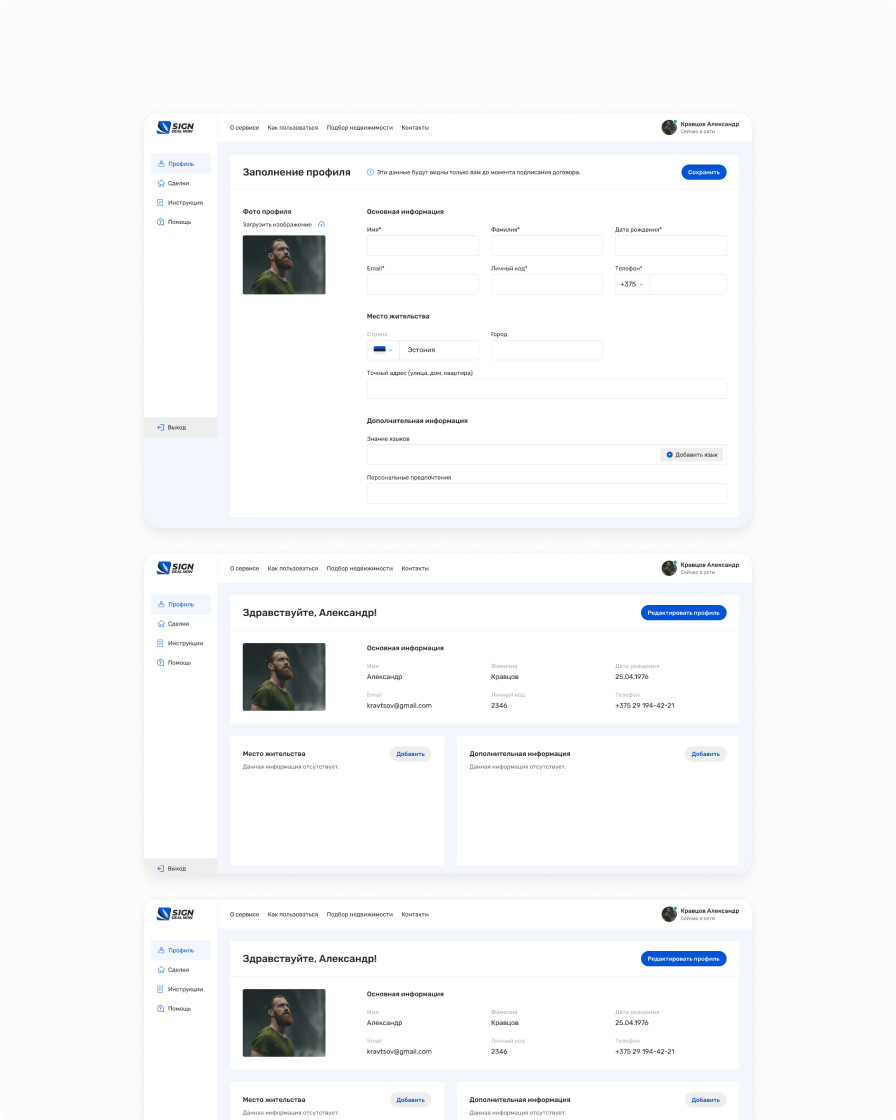Click the Сохранить button
The height and width of the screenshot is (1120, 896).
704,172
